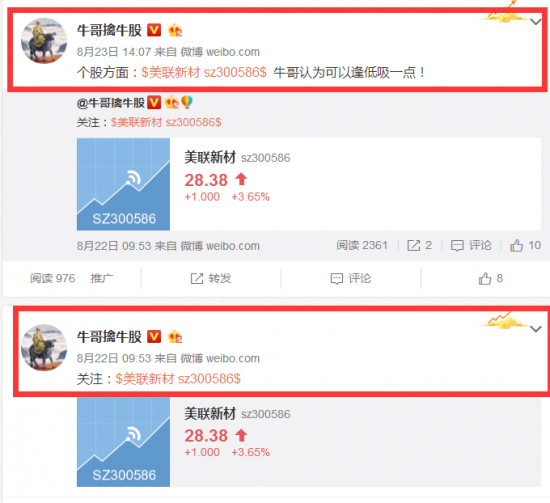The width and height of the screenshot is (550, 503).
Task: Open the $美联新材 sz300586$ link in first post
Action: 204,73
